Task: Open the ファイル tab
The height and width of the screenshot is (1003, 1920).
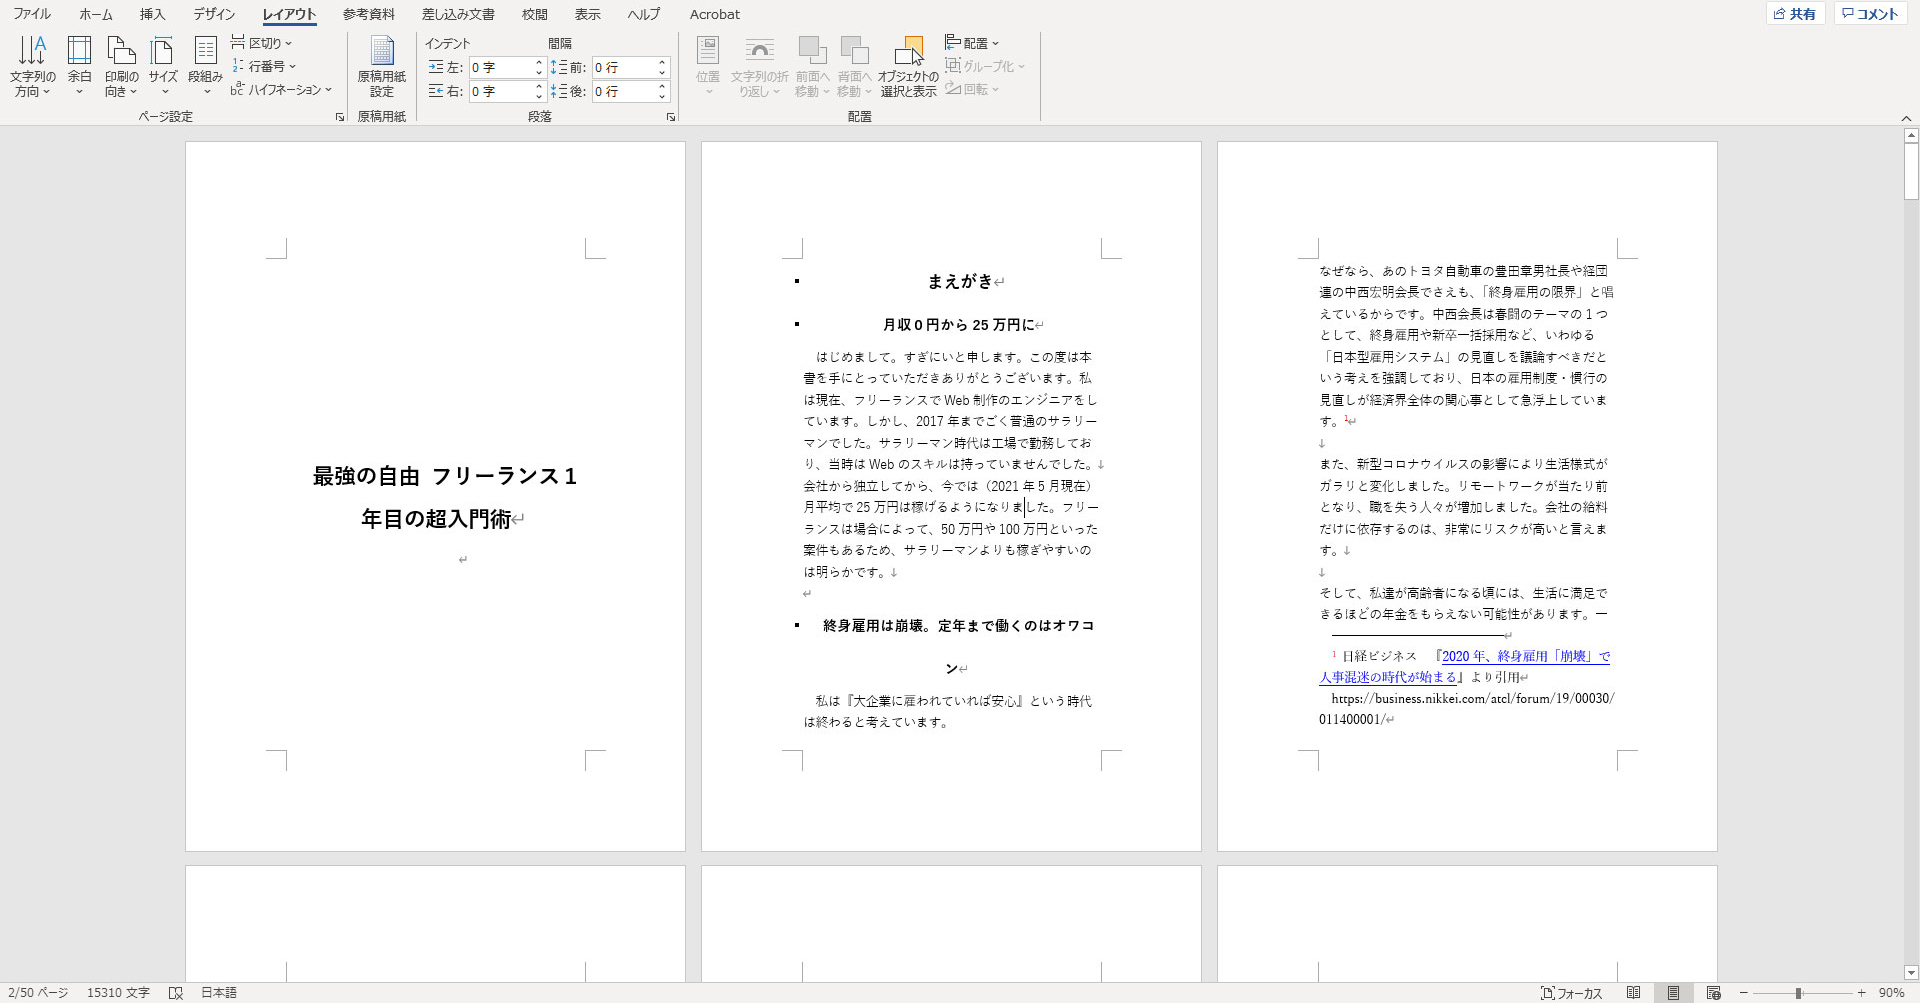Action: 32,14
